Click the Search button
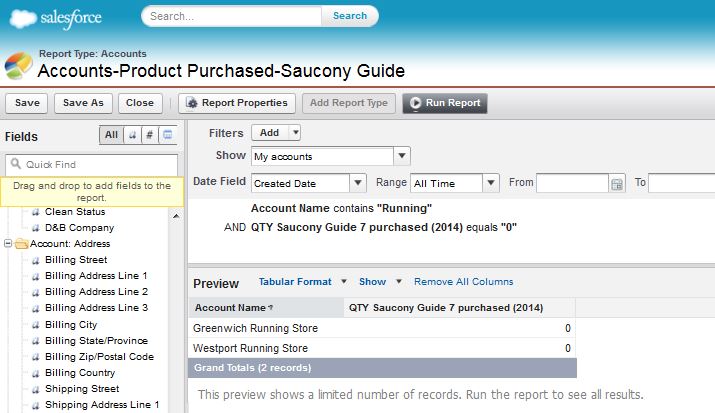Viewport: 715px width, 413px height. coord(350,16)
